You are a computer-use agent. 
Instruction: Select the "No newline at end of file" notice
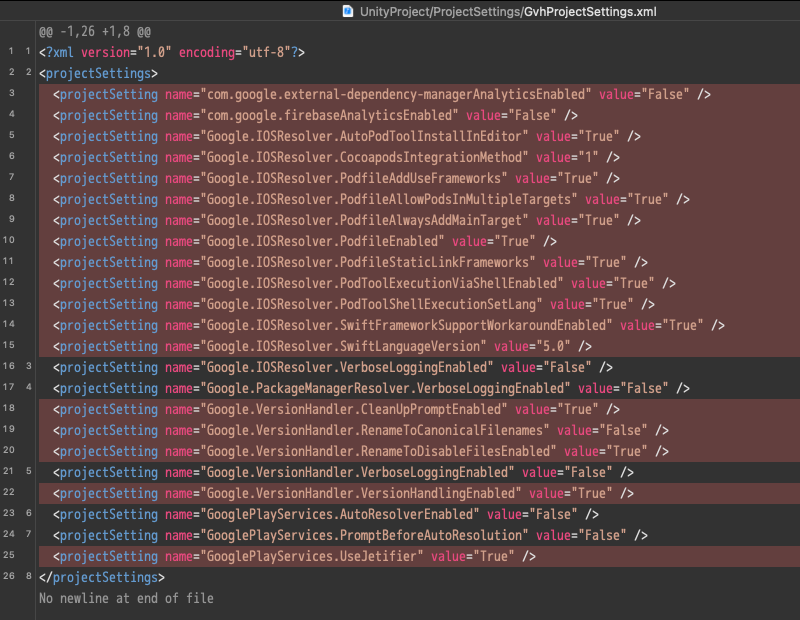click(x=125, y=597)
